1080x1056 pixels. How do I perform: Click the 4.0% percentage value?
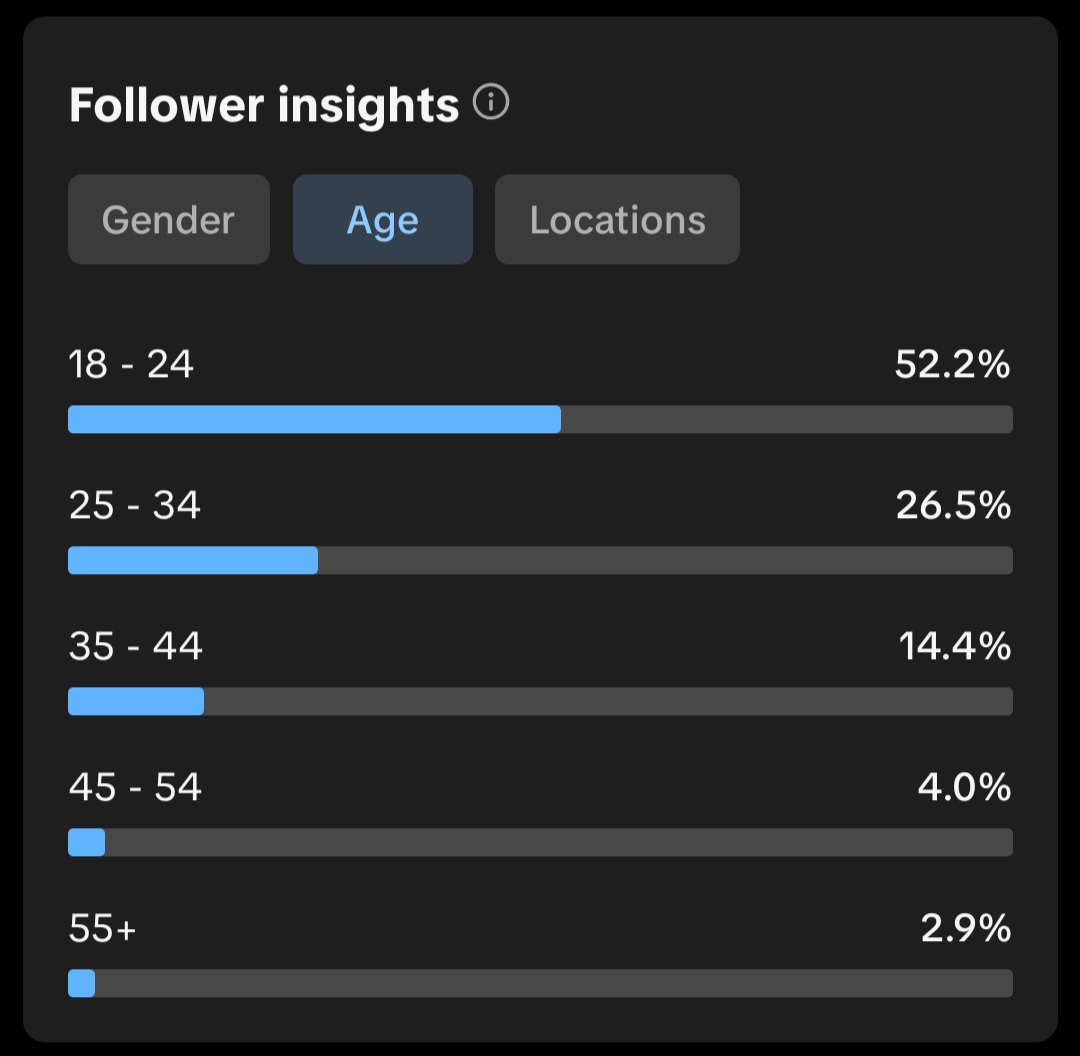[964, 788]
